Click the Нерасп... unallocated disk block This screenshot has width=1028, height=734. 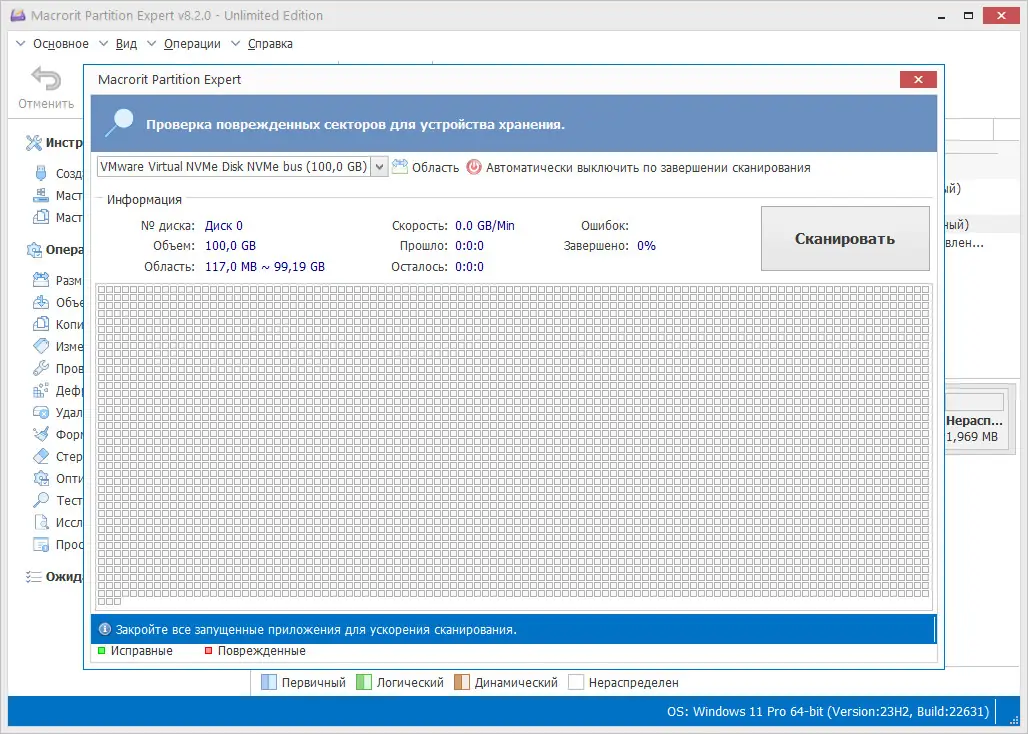pyautogui.click(x=974, y=420)
